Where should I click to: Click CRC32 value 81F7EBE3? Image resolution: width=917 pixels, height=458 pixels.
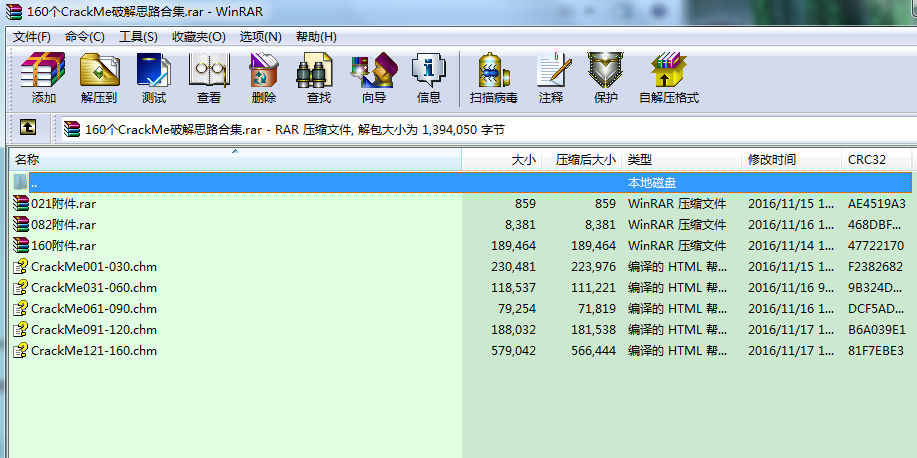pos(875,351)
